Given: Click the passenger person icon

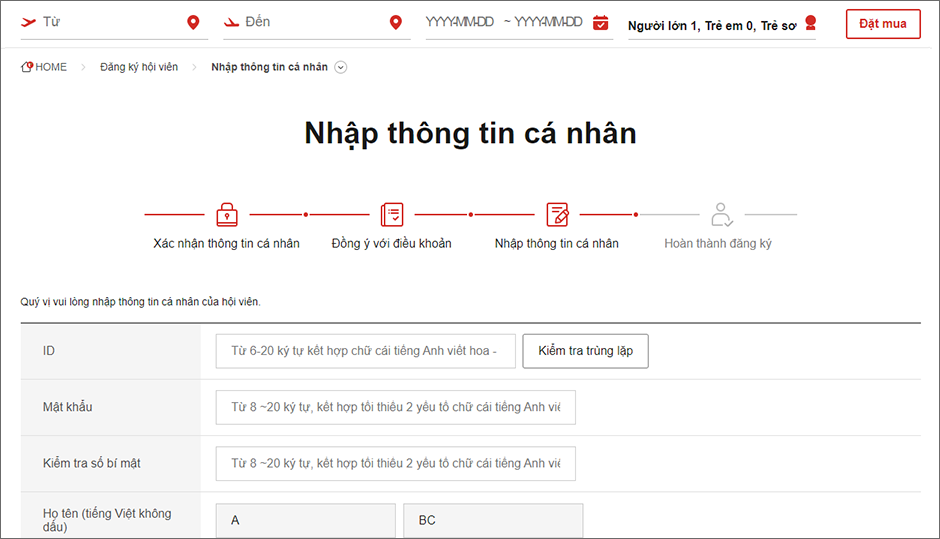Looking at the screenshot, I should click(810, 23).
